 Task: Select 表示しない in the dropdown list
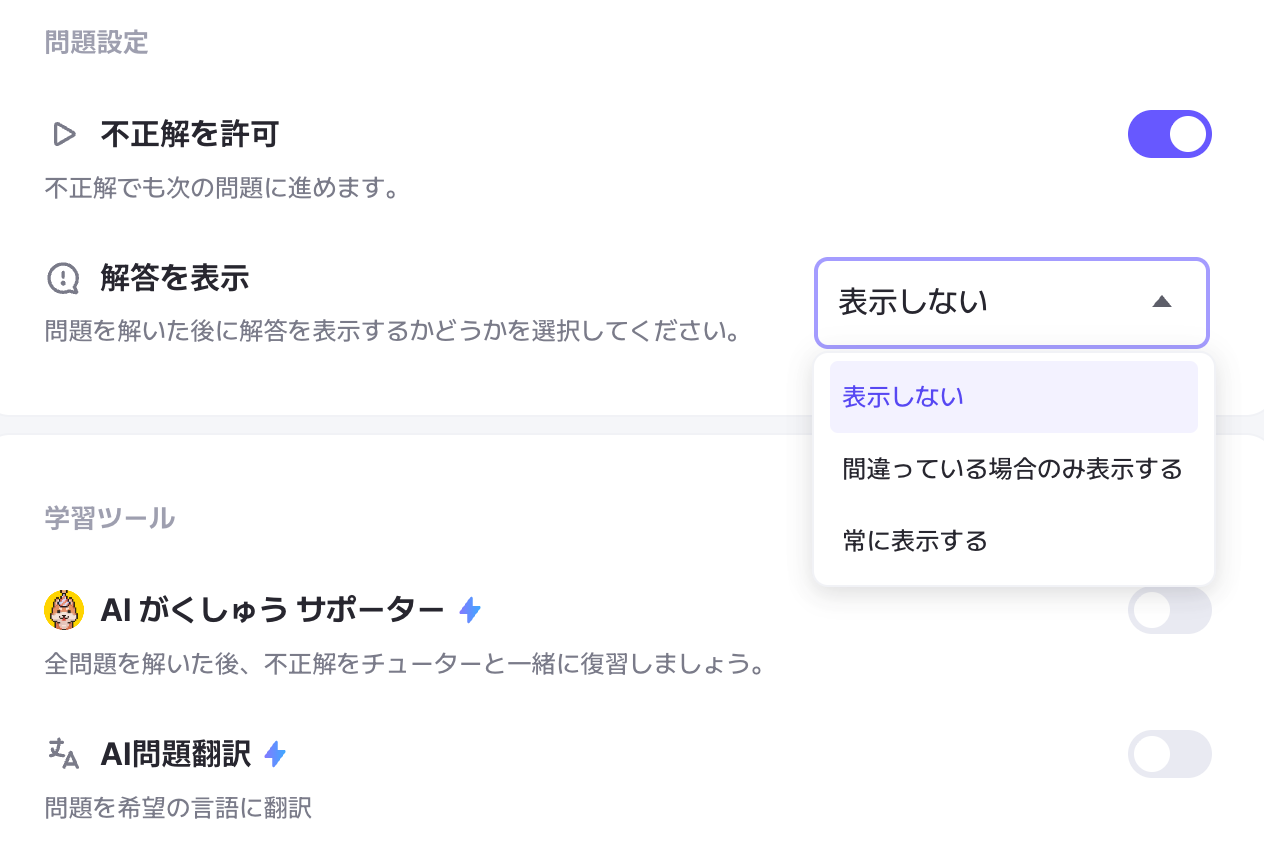pyautogui.click(x=1014, y=397)
